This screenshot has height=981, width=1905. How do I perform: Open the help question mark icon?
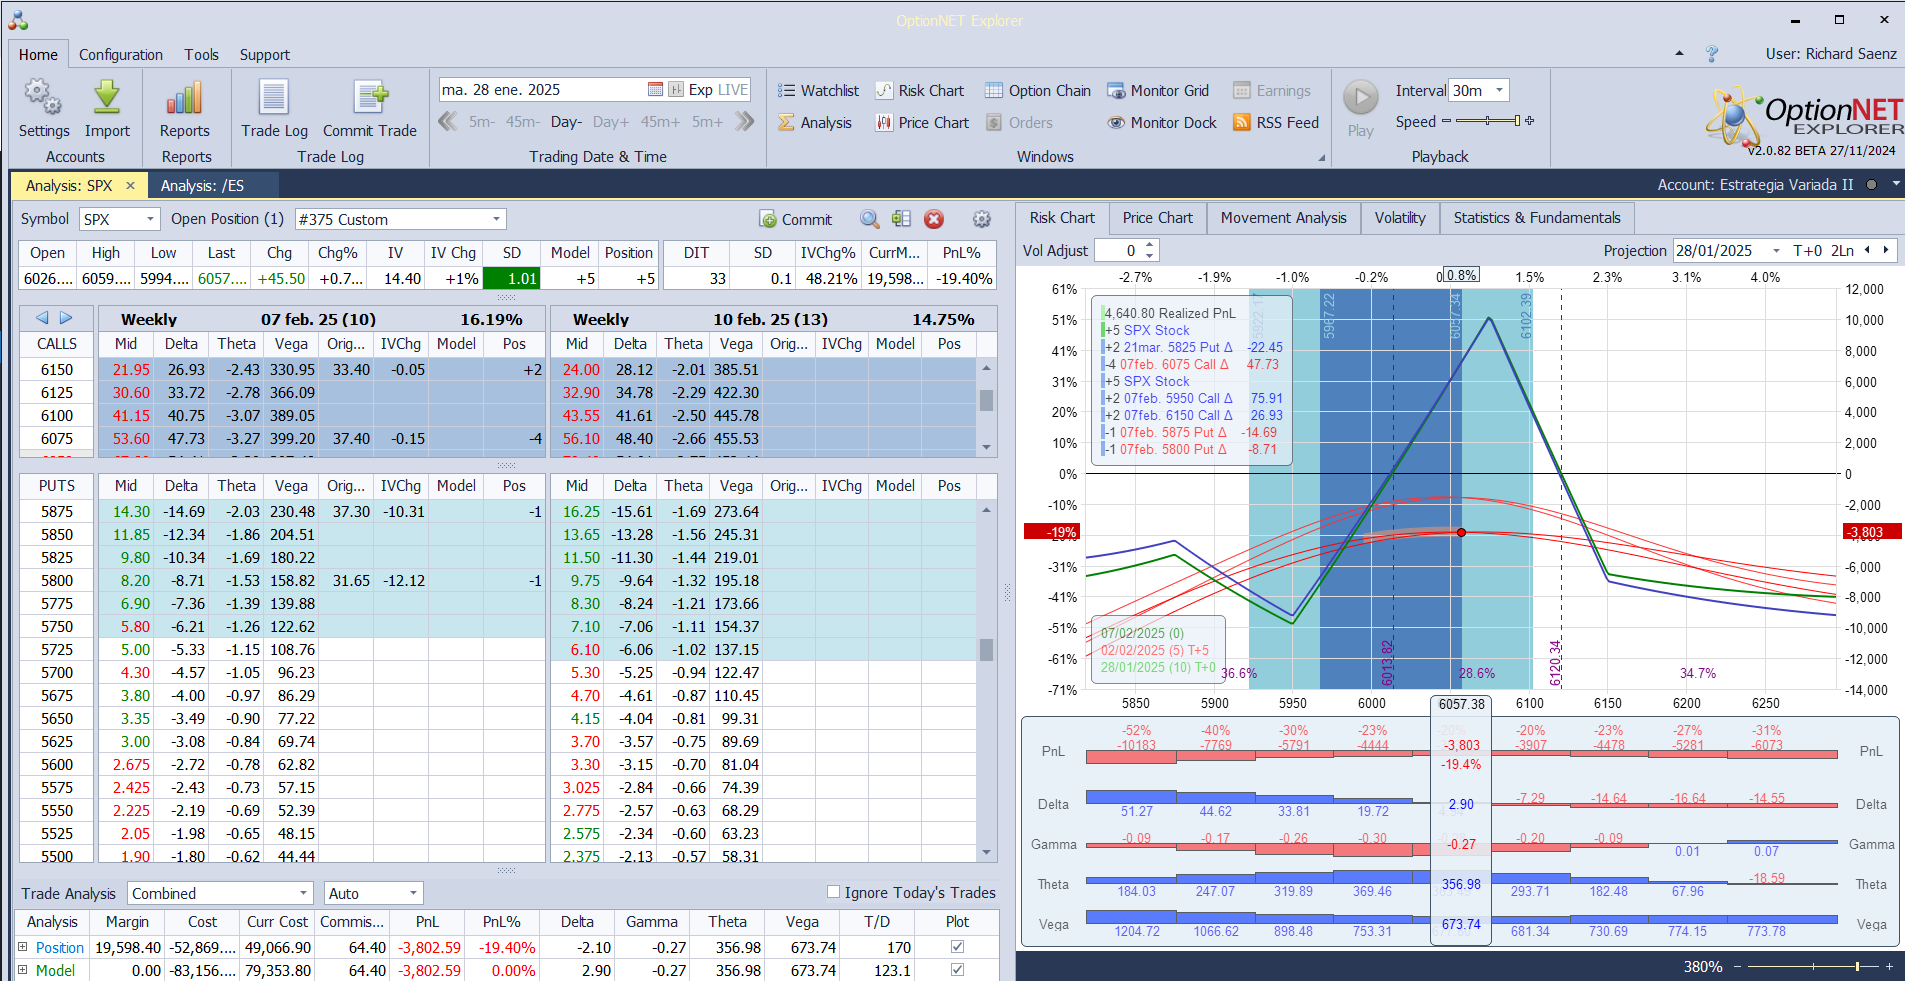tap(1712, 54)
